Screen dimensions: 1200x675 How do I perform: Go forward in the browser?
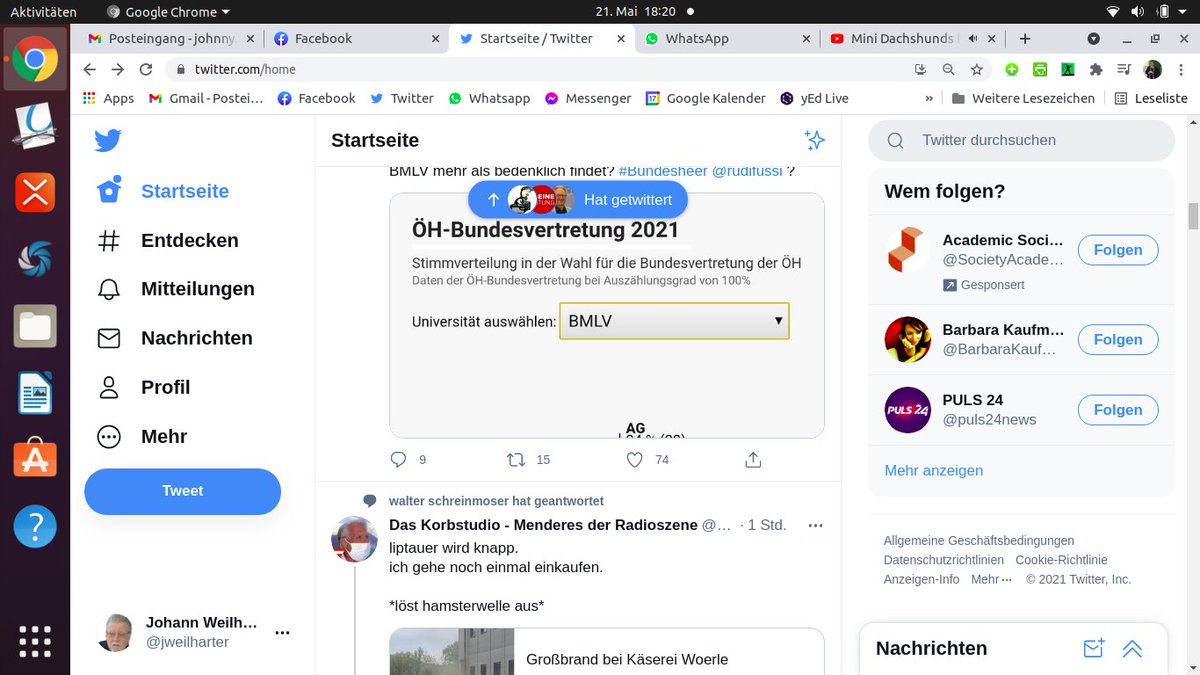coord(117,69)
